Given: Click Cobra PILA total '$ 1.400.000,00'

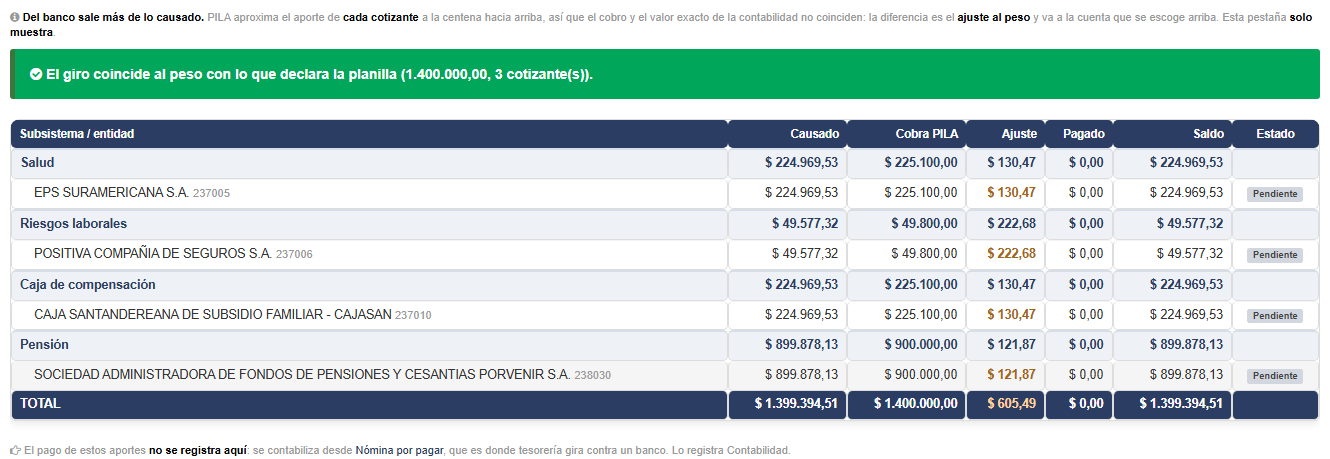Looking at the screenshot, I should (x=916, y=404).
